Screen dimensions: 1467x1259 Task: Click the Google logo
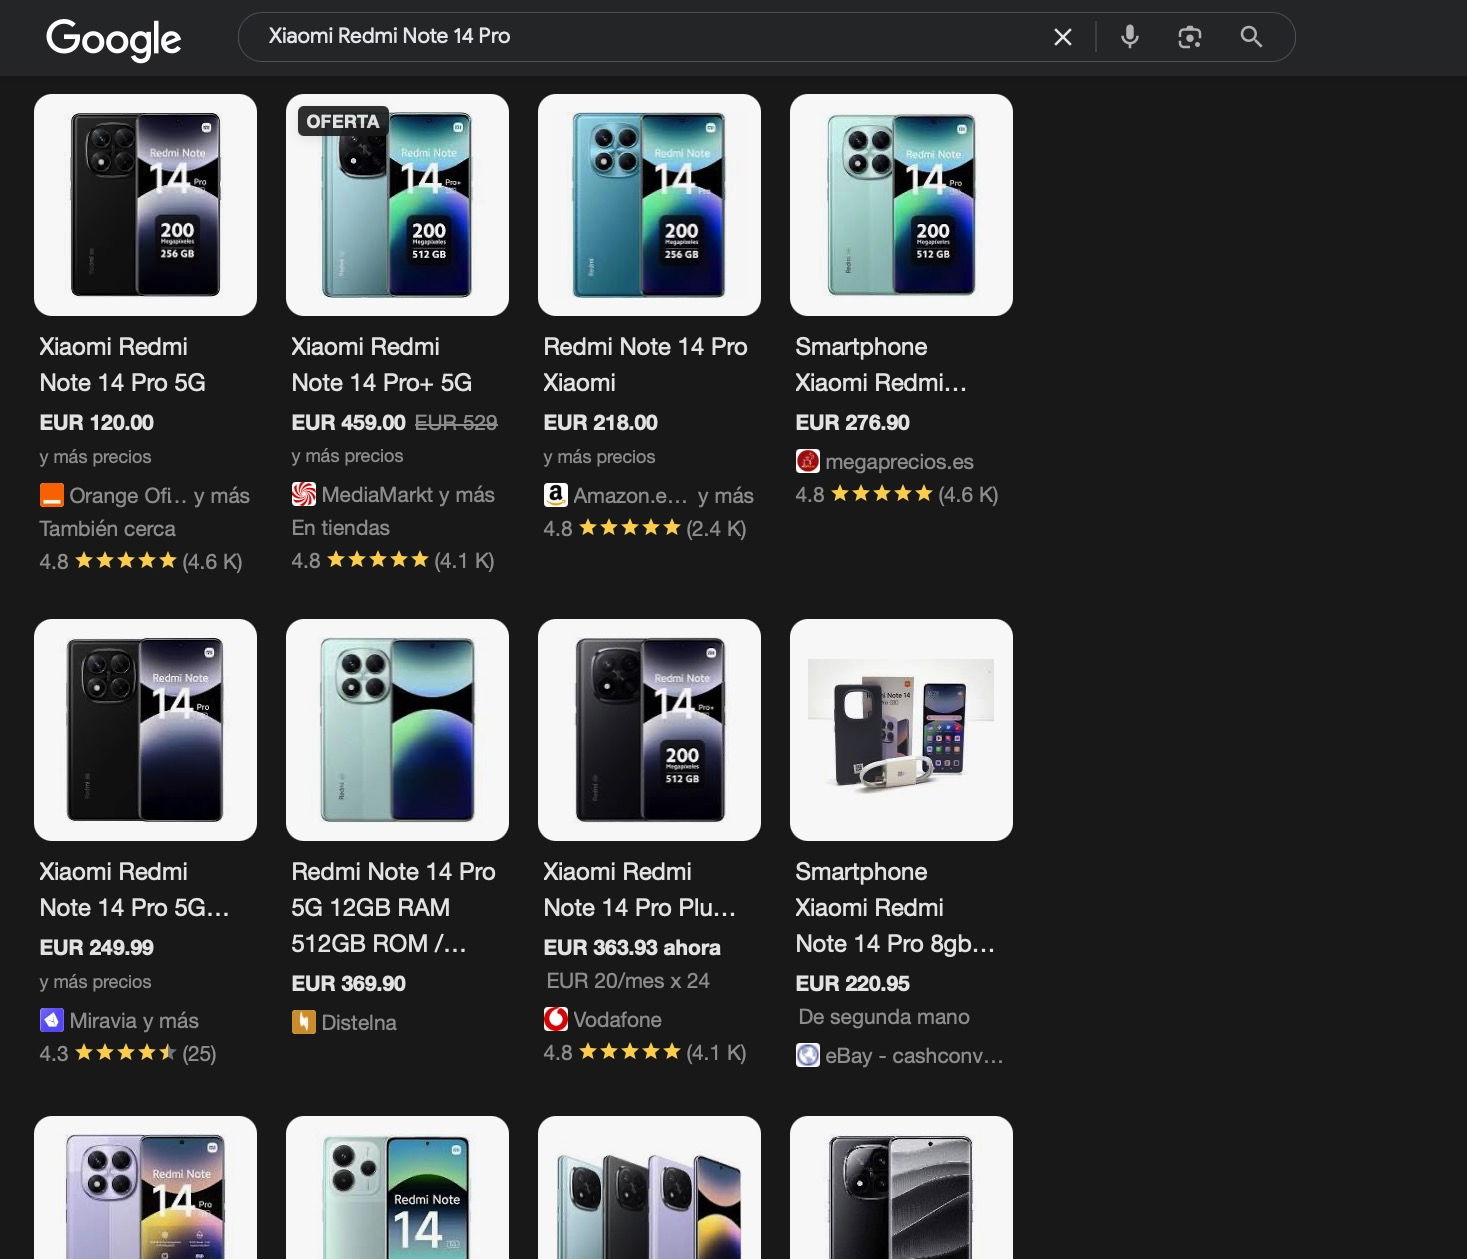click(x=113, y=38)
